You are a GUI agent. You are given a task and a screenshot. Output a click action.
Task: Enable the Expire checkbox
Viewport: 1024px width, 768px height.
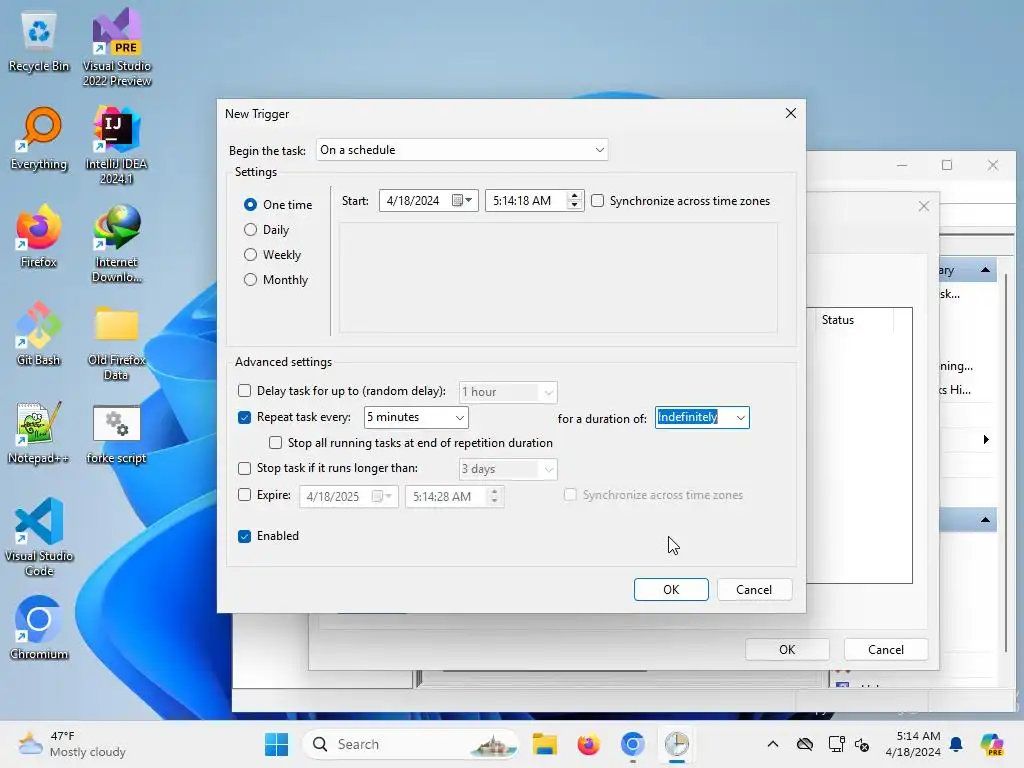pyautogui.click(x=244, y=495)
